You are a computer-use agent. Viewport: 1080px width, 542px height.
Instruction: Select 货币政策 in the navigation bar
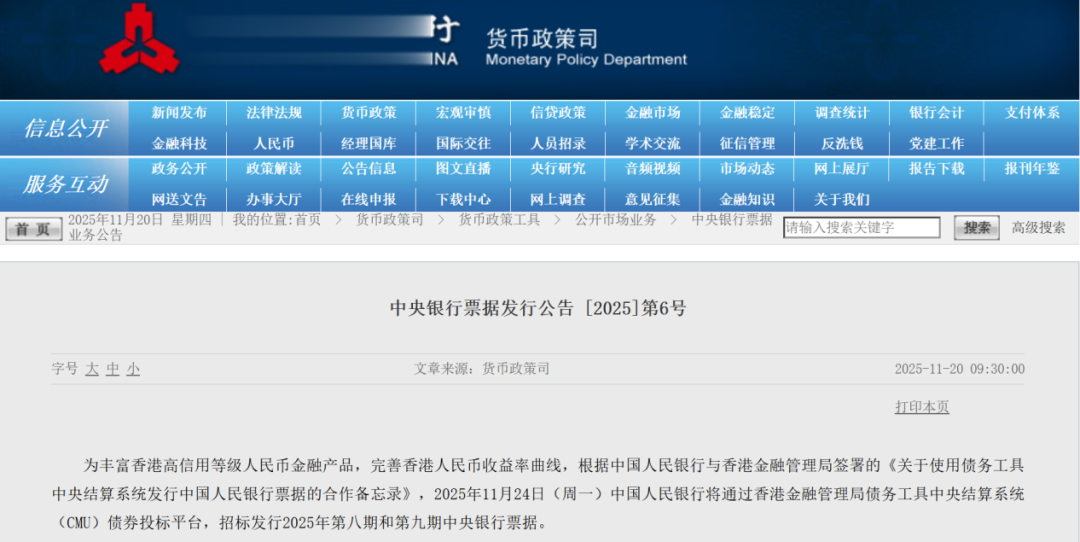pos(368,113)
